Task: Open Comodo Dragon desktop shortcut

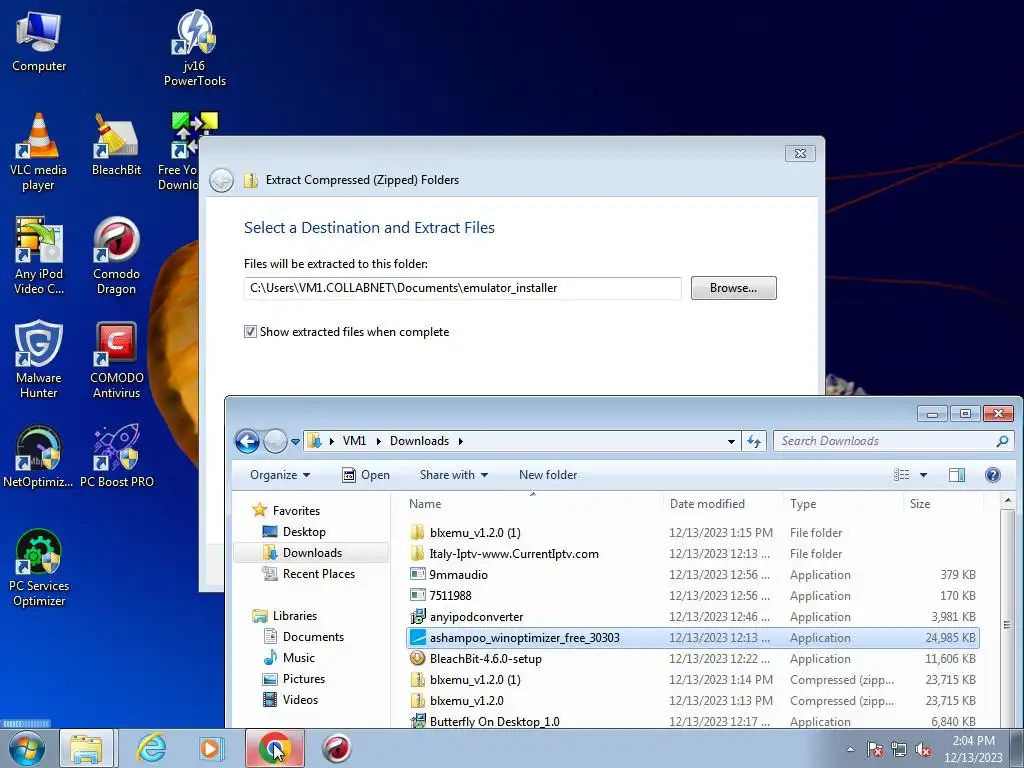Action: (x=116, y=256)
